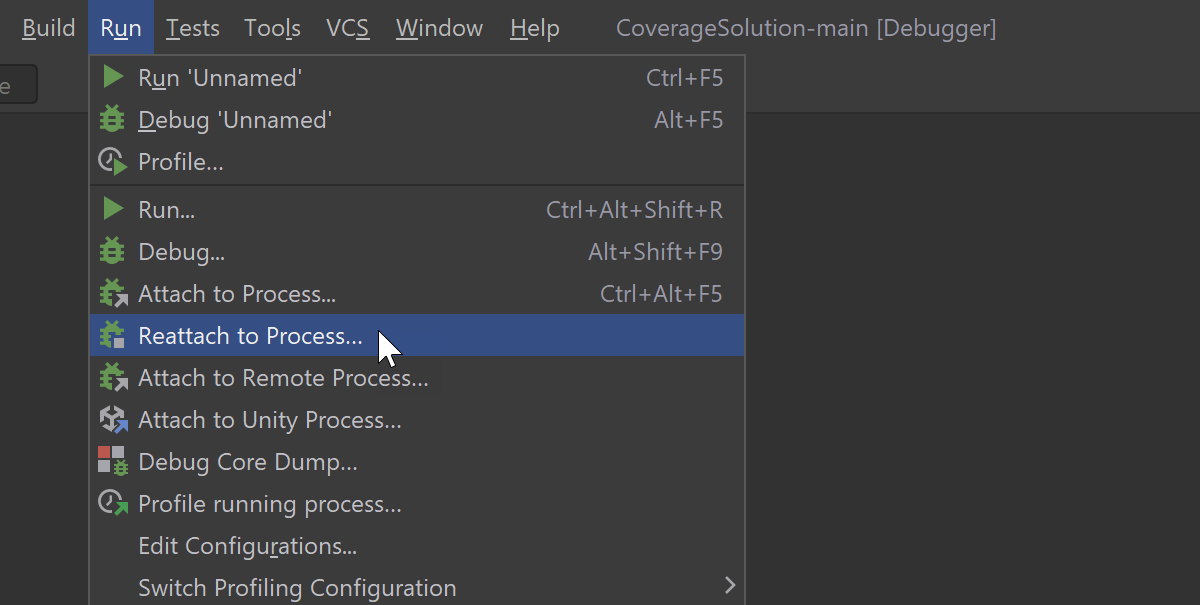Viewport: 1200px width, 605px height.
Task: Click the Attach to Process bug icon
Action: 113,294
